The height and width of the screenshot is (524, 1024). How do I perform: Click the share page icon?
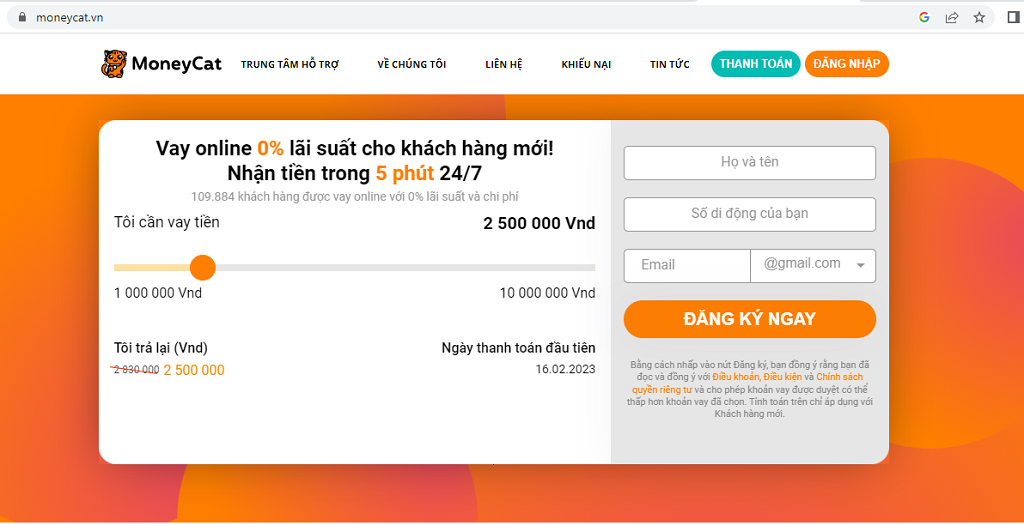pos(952,18)
